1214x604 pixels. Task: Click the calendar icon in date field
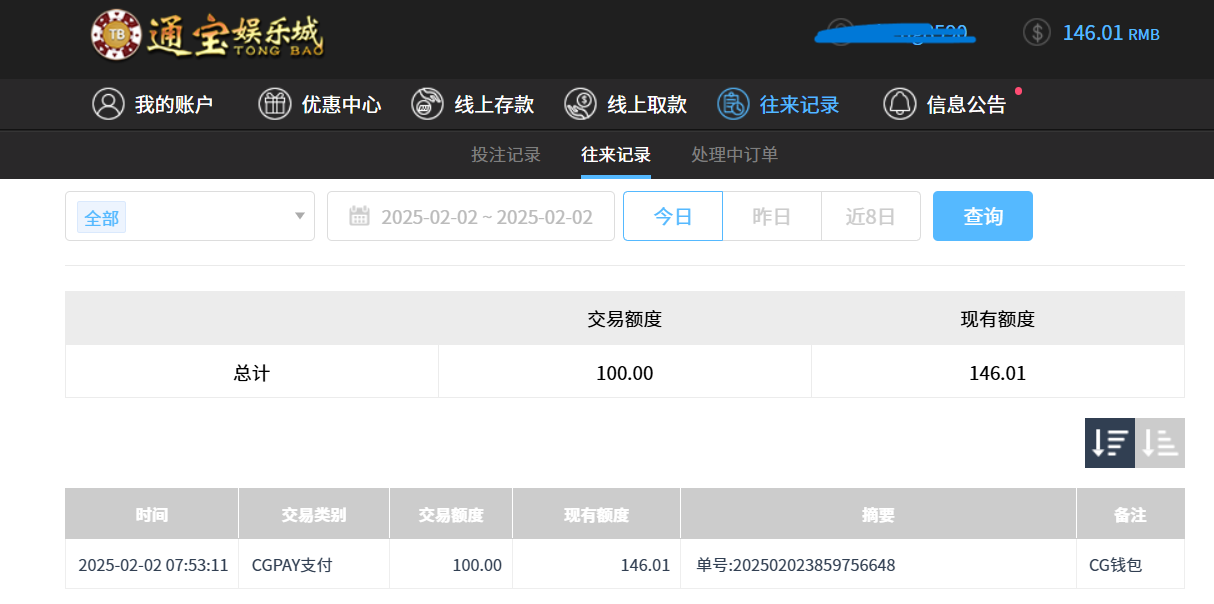359,216
